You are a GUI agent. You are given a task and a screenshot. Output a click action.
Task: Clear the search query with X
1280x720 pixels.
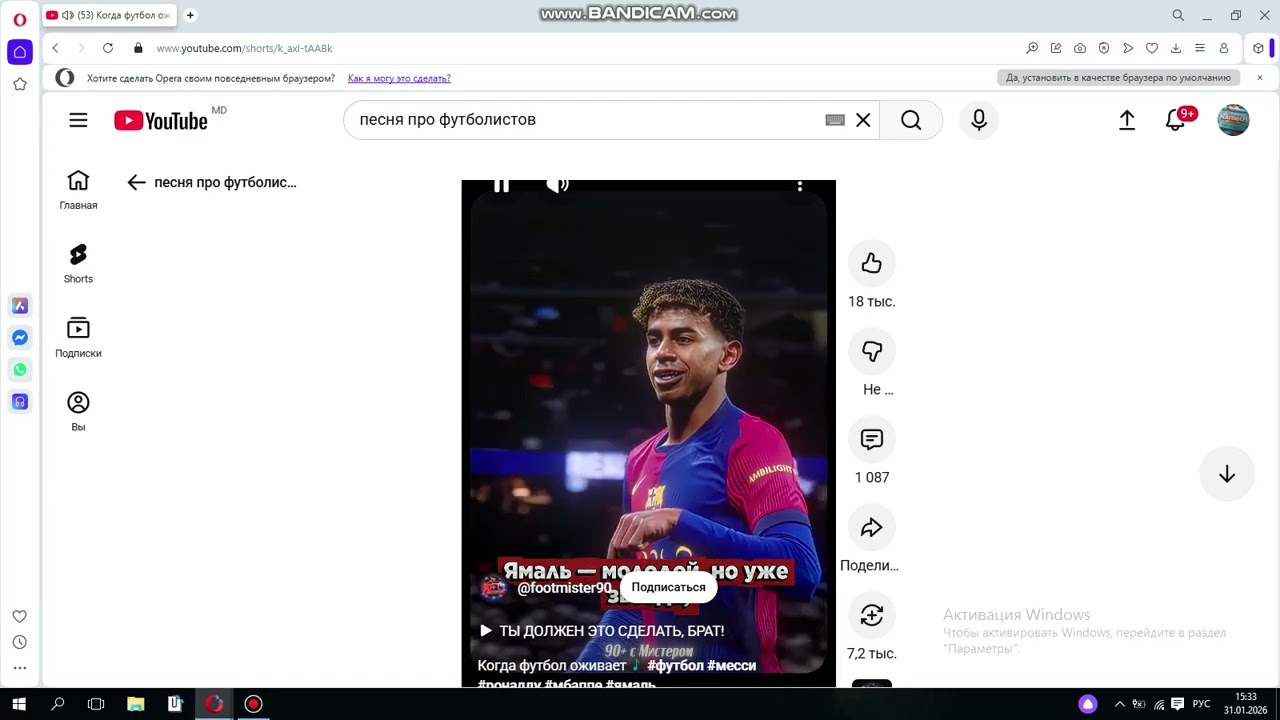tap(863, 120)
